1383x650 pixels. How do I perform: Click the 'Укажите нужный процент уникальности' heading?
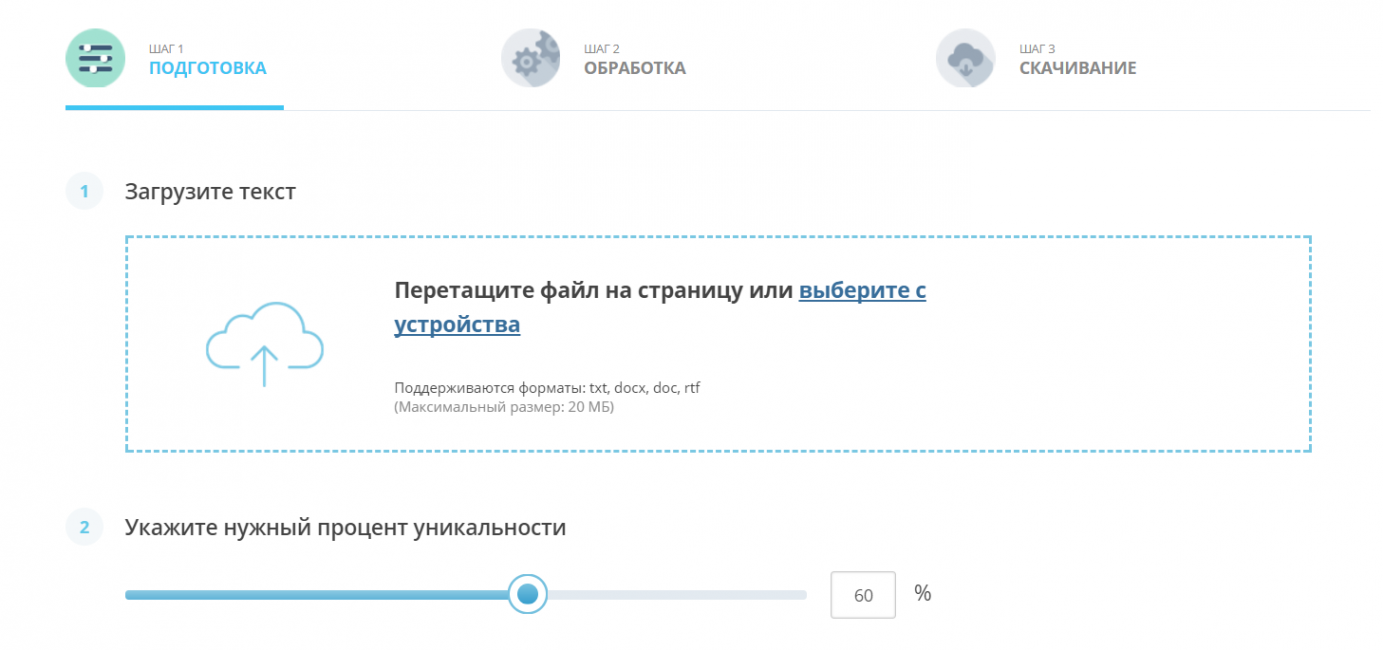[x=345, y=527]
